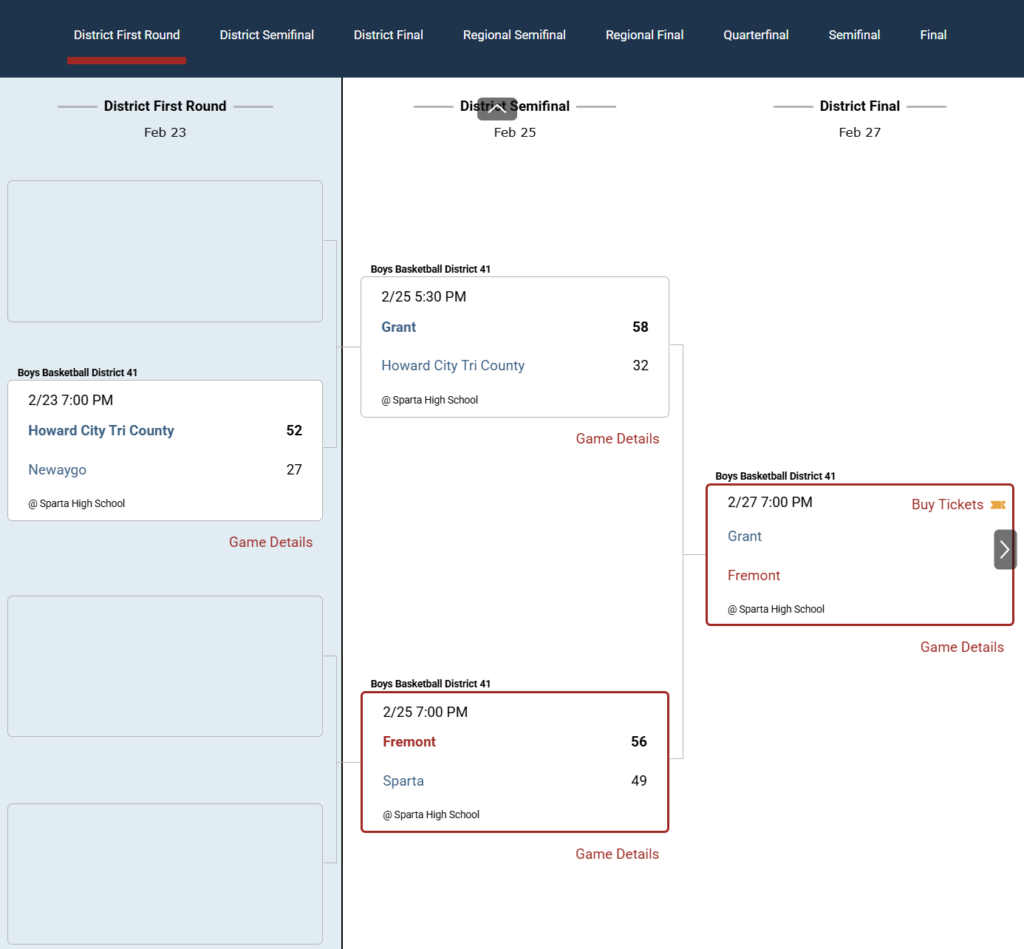This screenshot has width=1024, height=949.
Task: Open the District Final tab
Action: pyautogui.click(x=388, y=35)
